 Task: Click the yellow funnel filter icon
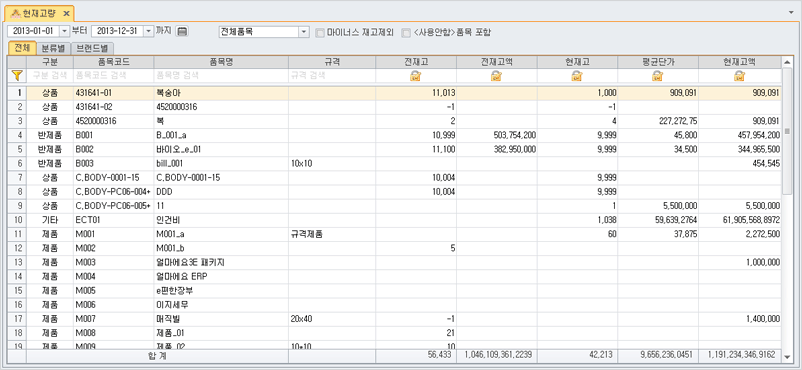(x=17, y=76)
